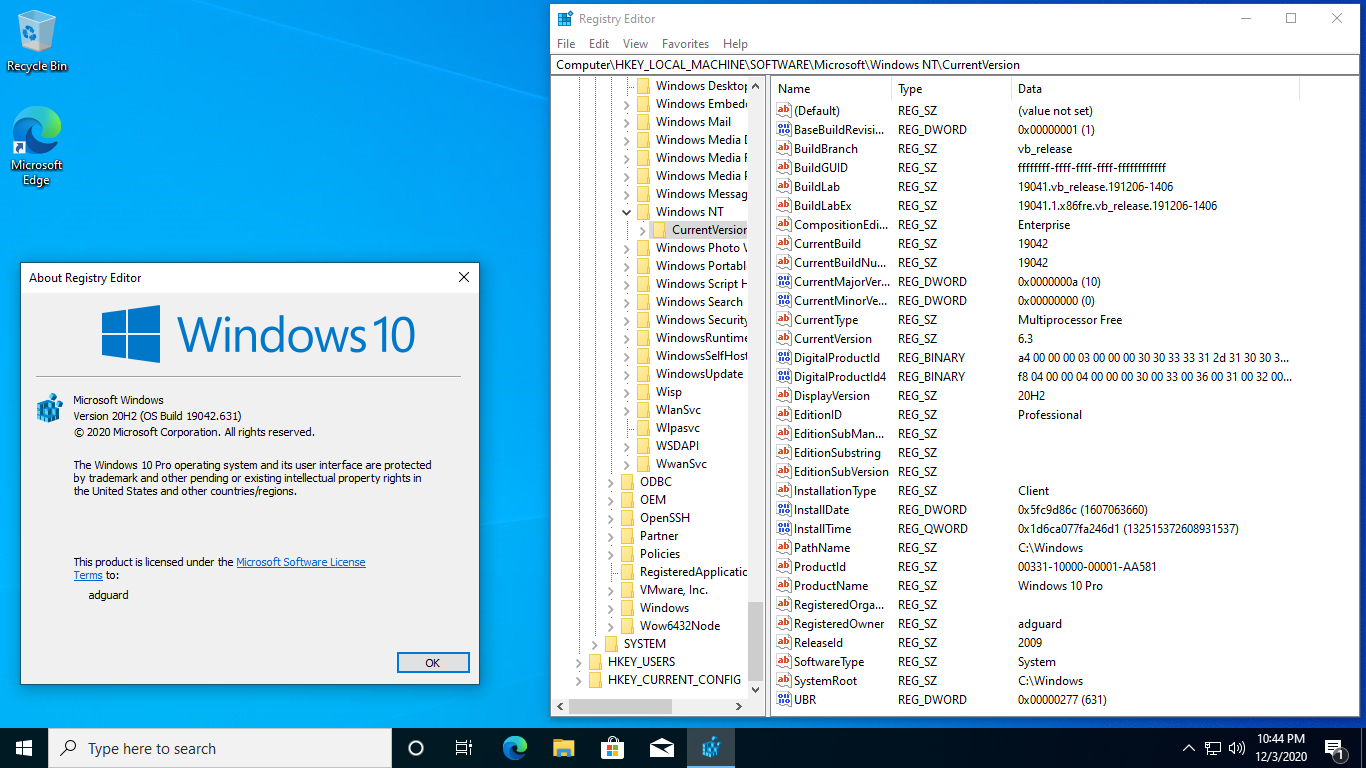Select the DisplayVersion value name

[x=832, y=395]
